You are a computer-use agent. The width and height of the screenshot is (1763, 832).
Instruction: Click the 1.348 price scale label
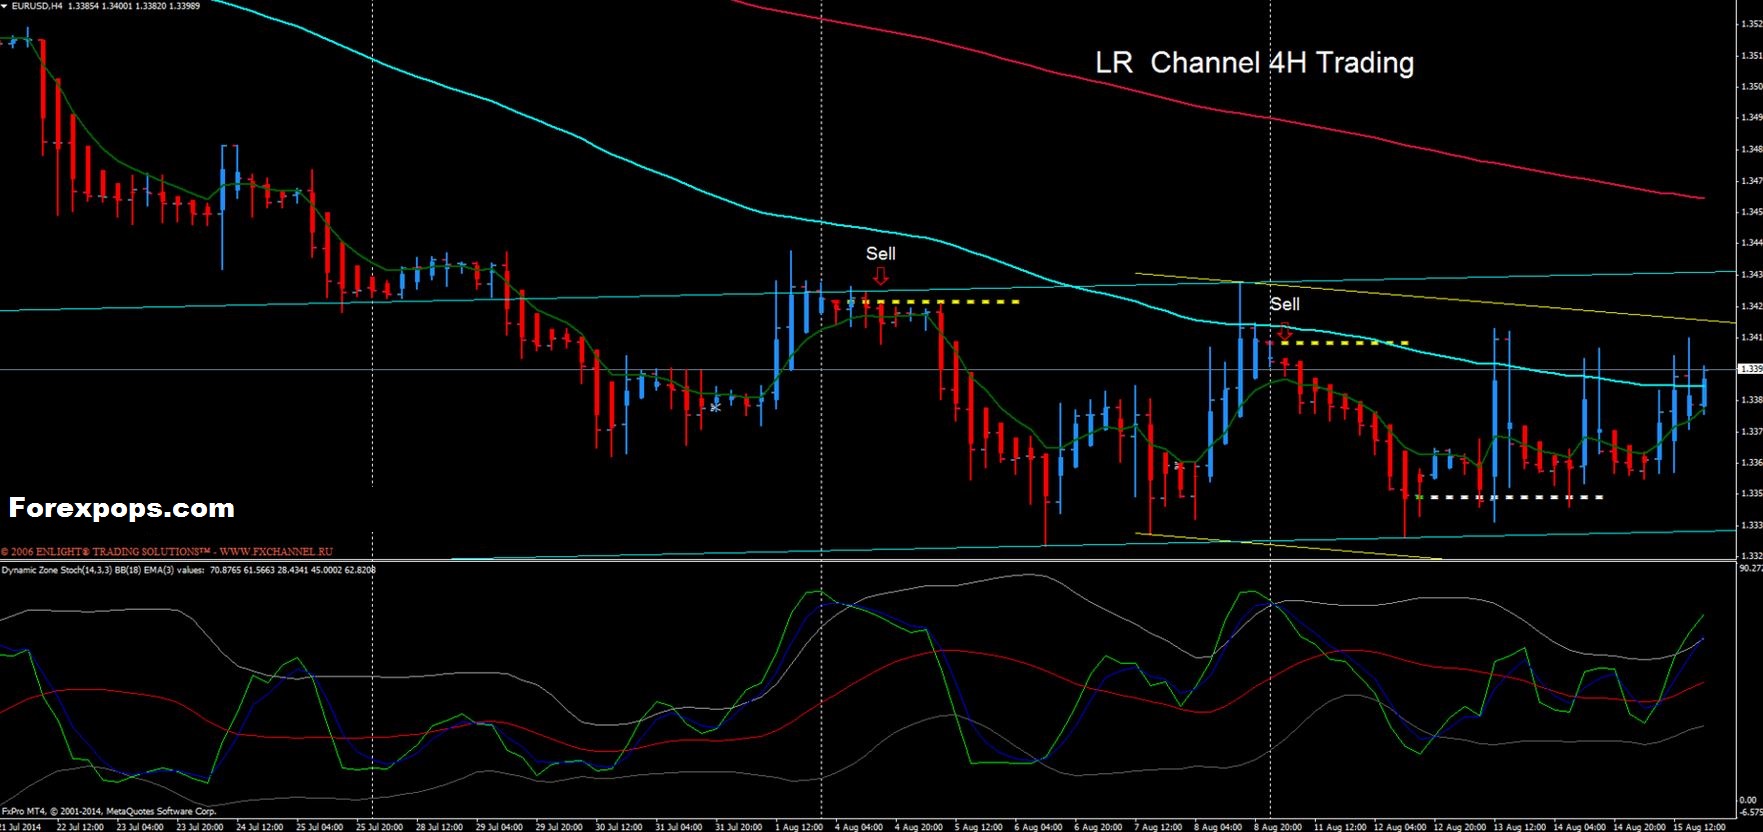pos(1751,149)
